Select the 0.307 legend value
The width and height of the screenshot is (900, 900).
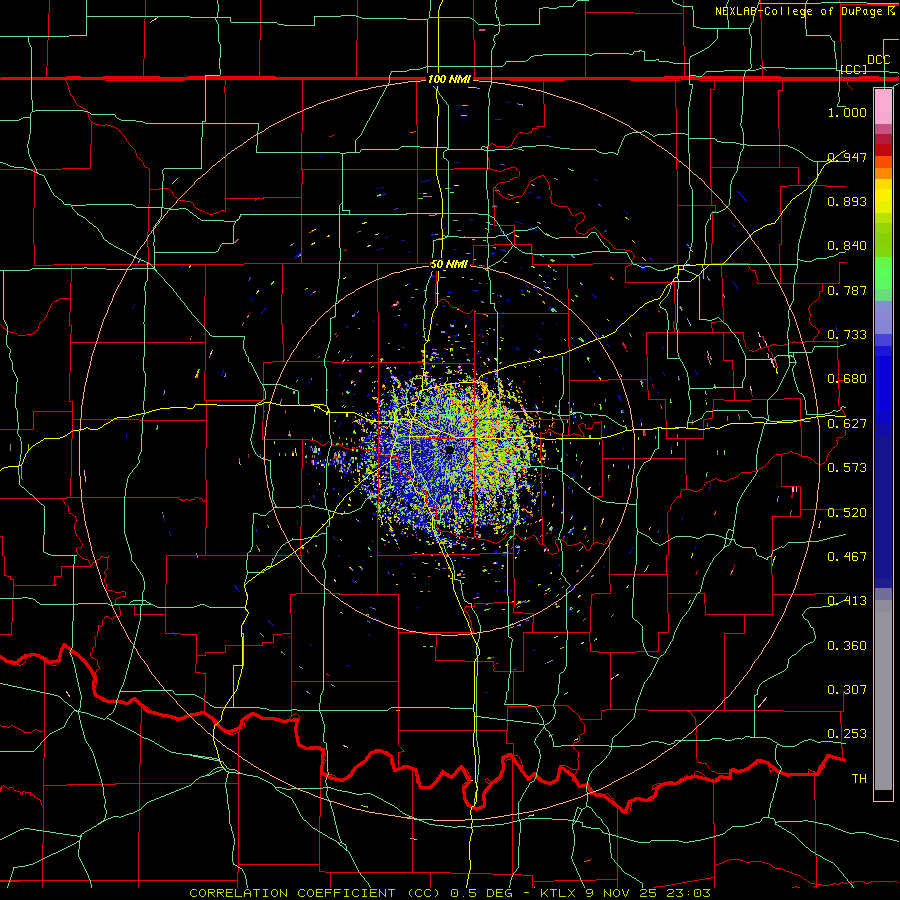coord(847,690)
